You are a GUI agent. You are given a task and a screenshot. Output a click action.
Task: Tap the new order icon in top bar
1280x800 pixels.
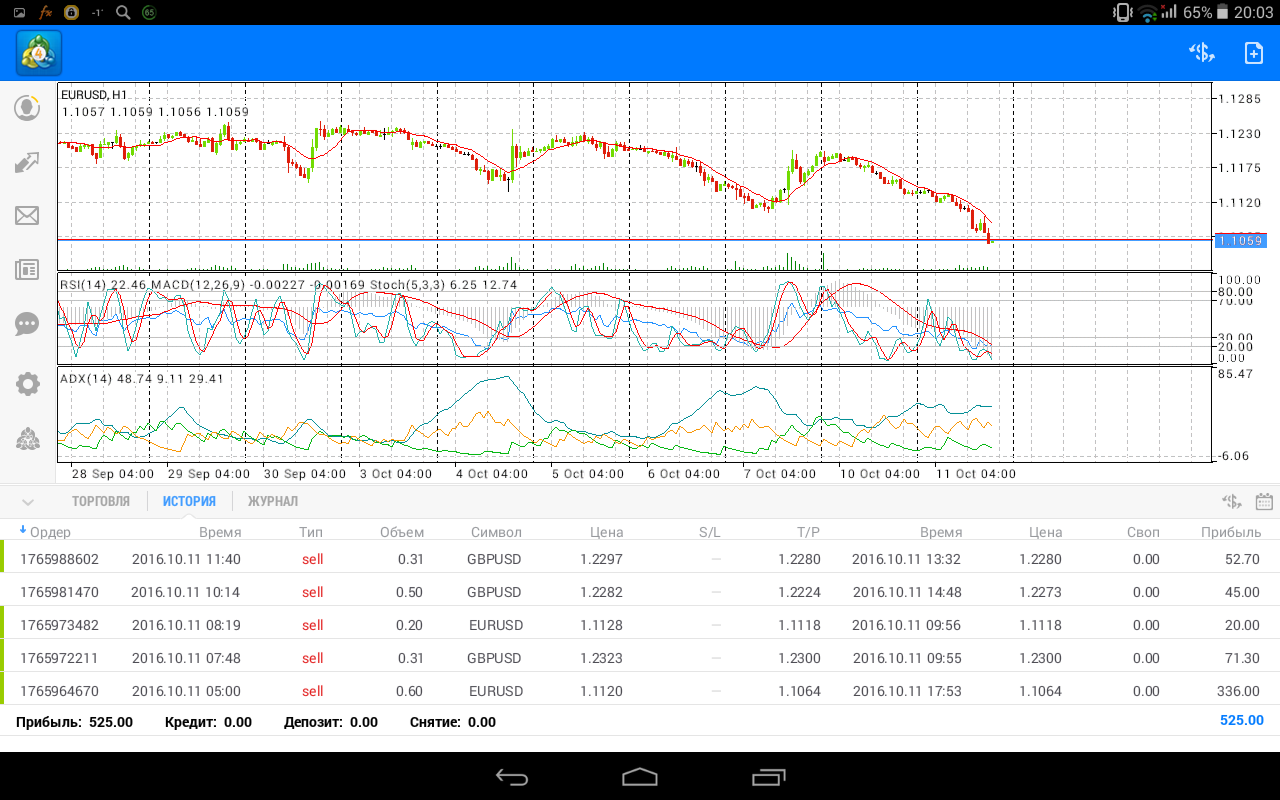(1253, 53)
